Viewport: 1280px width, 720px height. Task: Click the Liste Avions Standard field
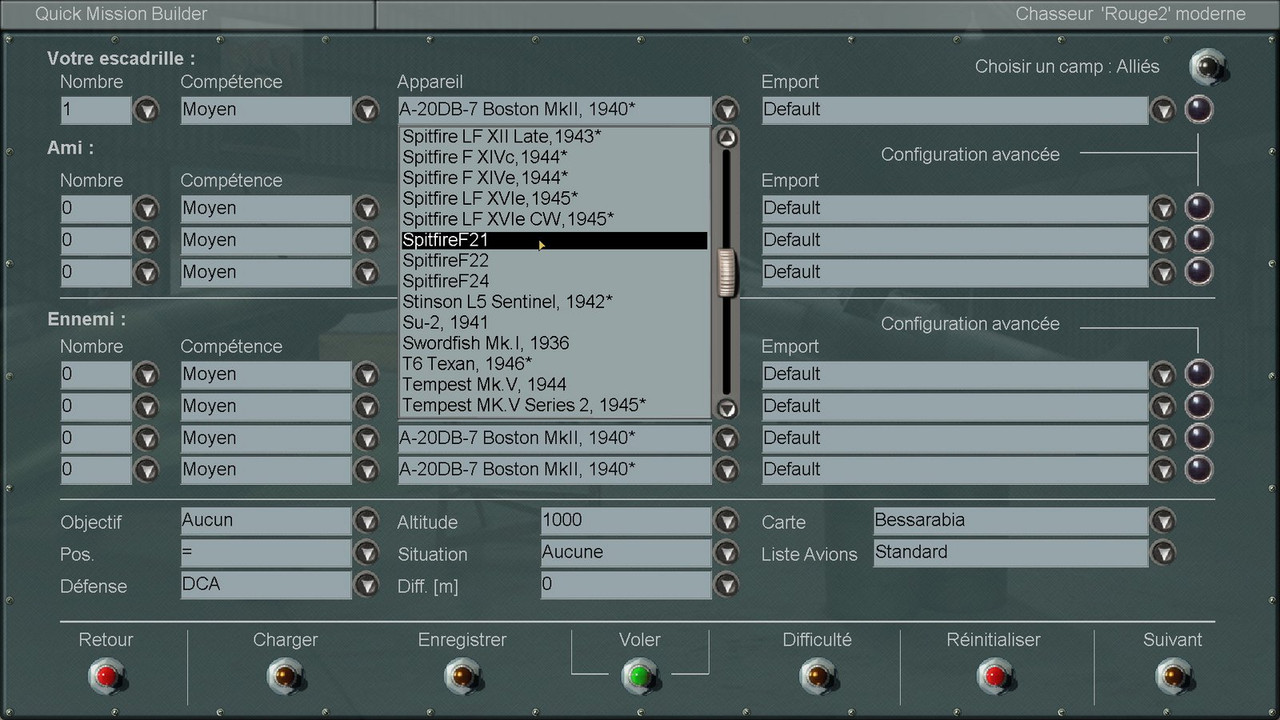point(1010,553)
